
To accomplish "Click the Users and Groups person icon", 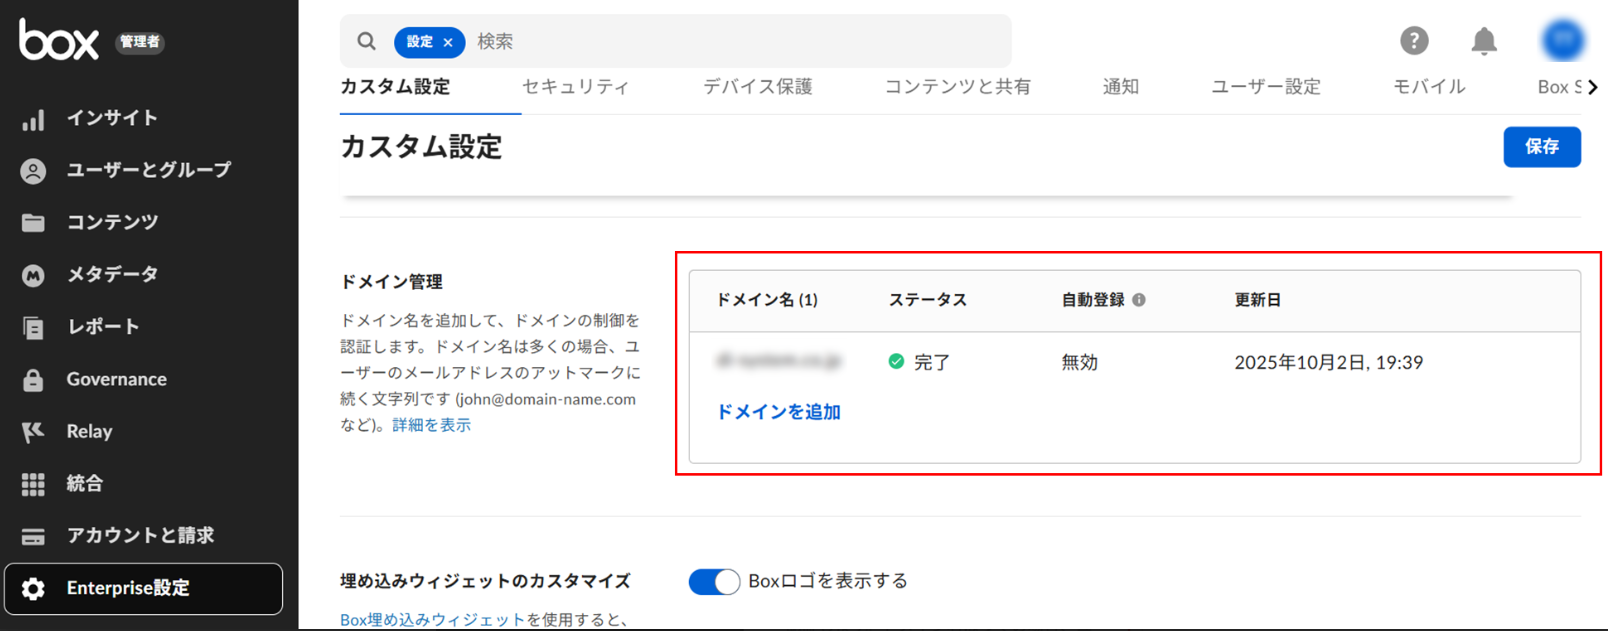I will pyautogui.click(x=33, y=171).
